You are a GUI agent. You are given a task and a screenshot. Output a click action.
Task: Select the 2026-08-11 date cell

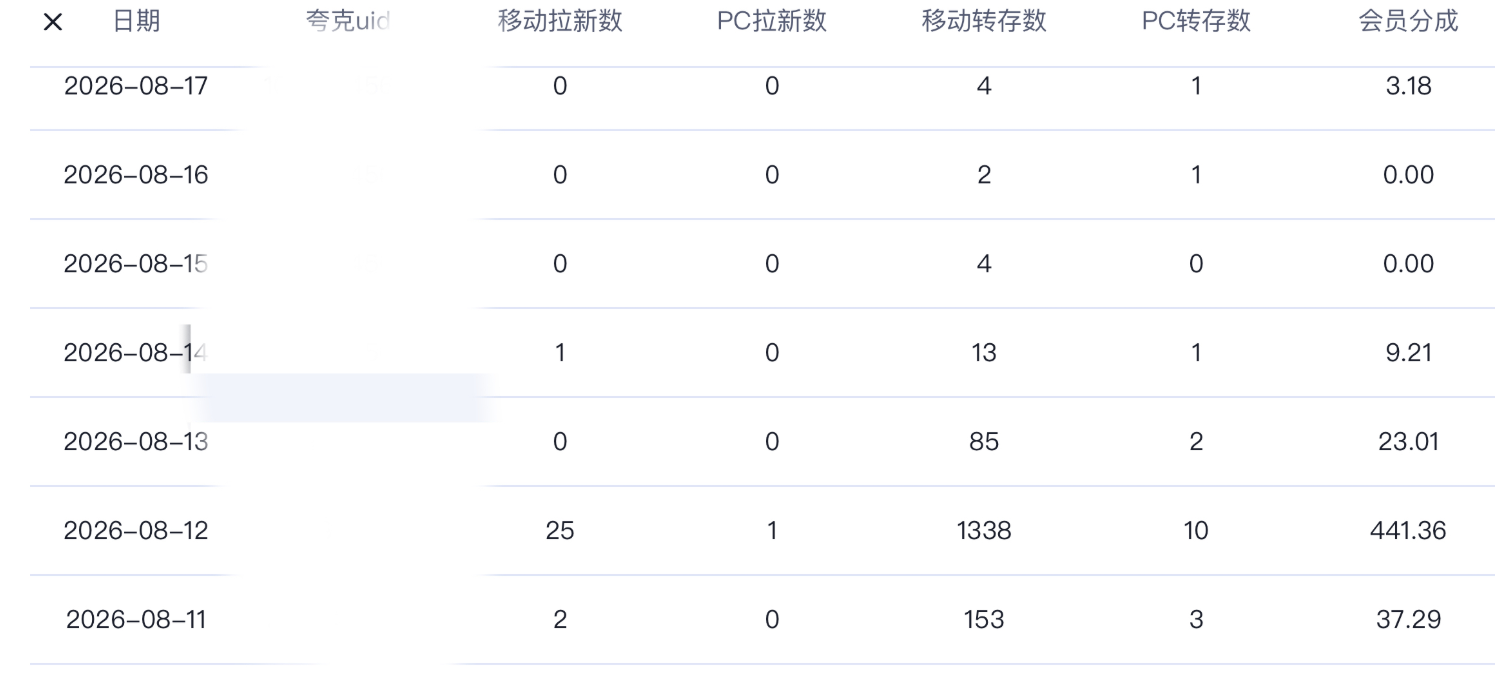click(136, 620)
